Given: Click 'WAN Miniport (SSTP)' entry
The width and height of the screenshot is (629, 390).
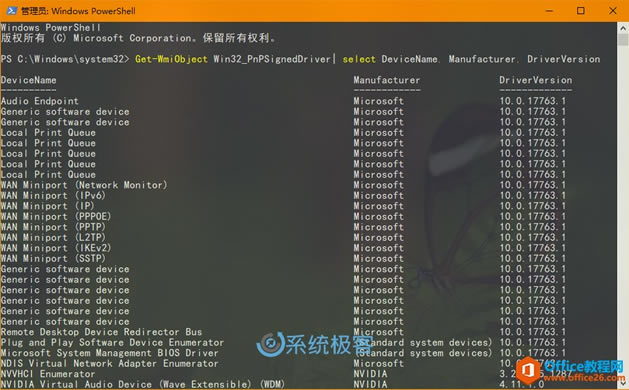Looking at the screenshot, I should [x=53, y=258].
